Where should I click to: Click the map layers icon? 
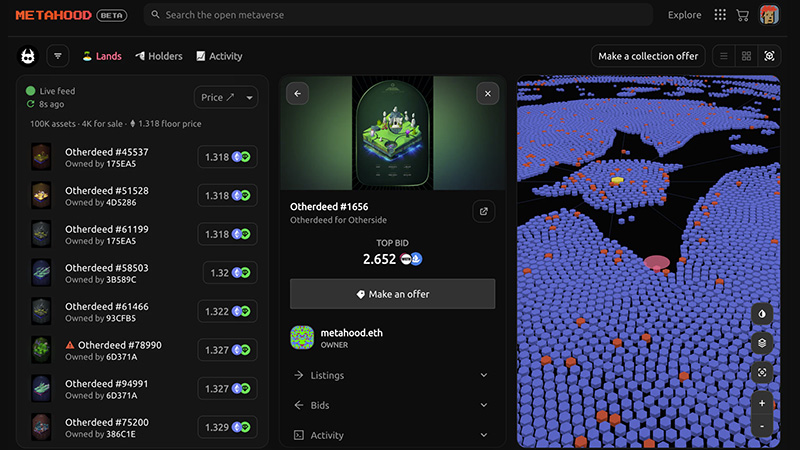(762, 343)
